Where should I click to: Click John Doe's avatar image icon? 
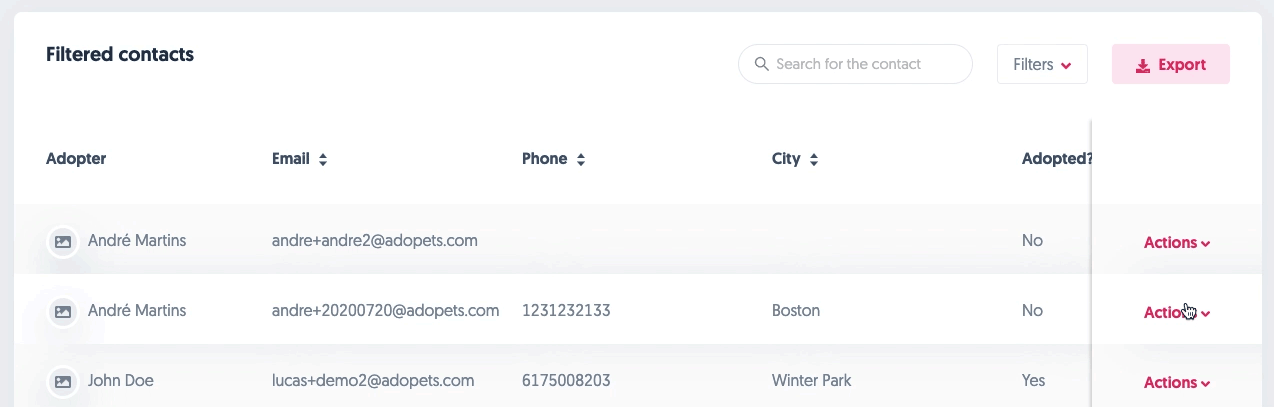[63, 381]
